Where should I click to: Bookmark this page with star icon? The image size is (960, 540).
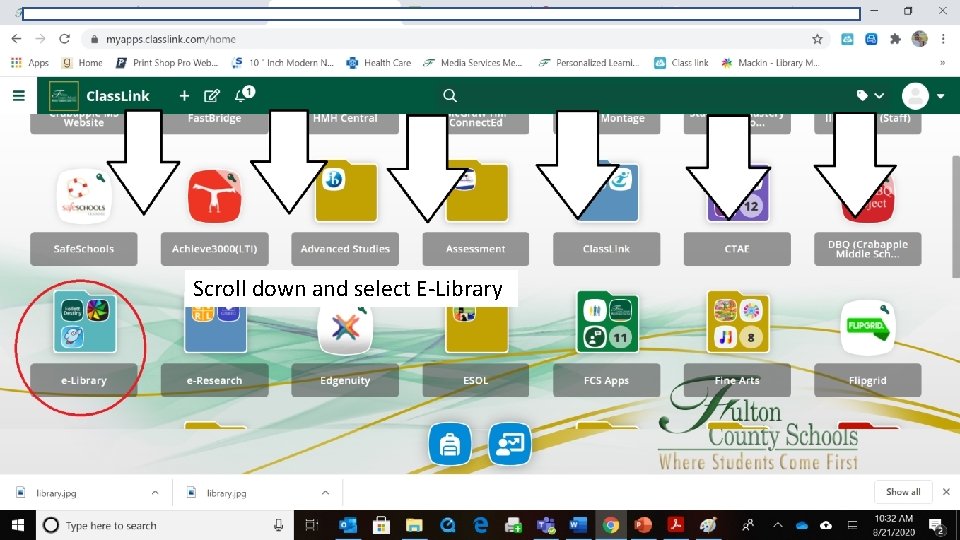[817, 39]
